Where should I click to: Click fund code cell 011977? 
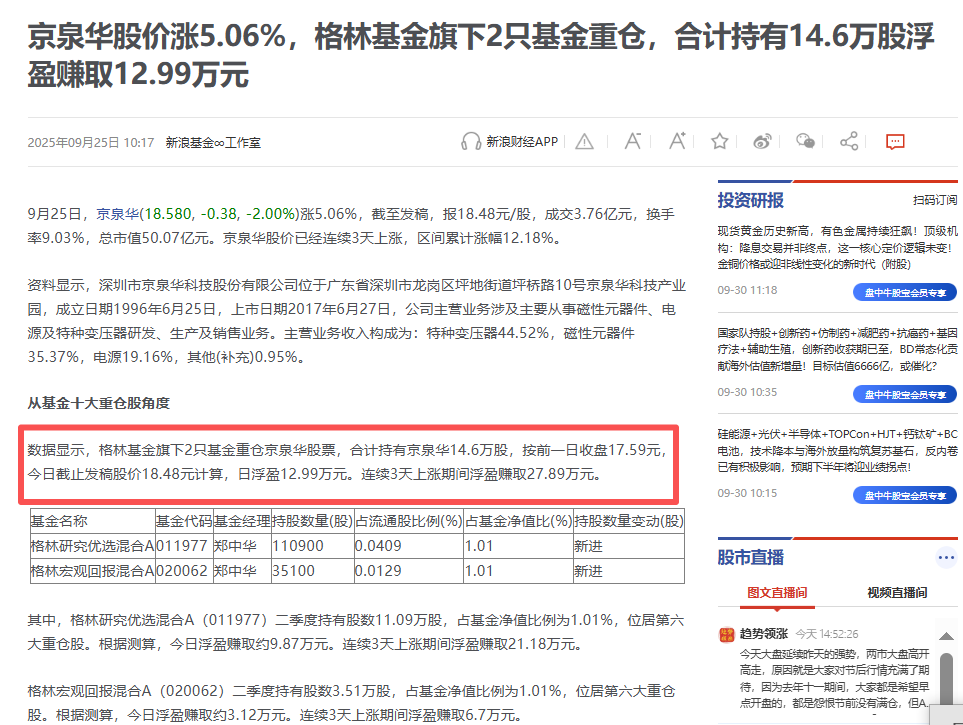182,546
